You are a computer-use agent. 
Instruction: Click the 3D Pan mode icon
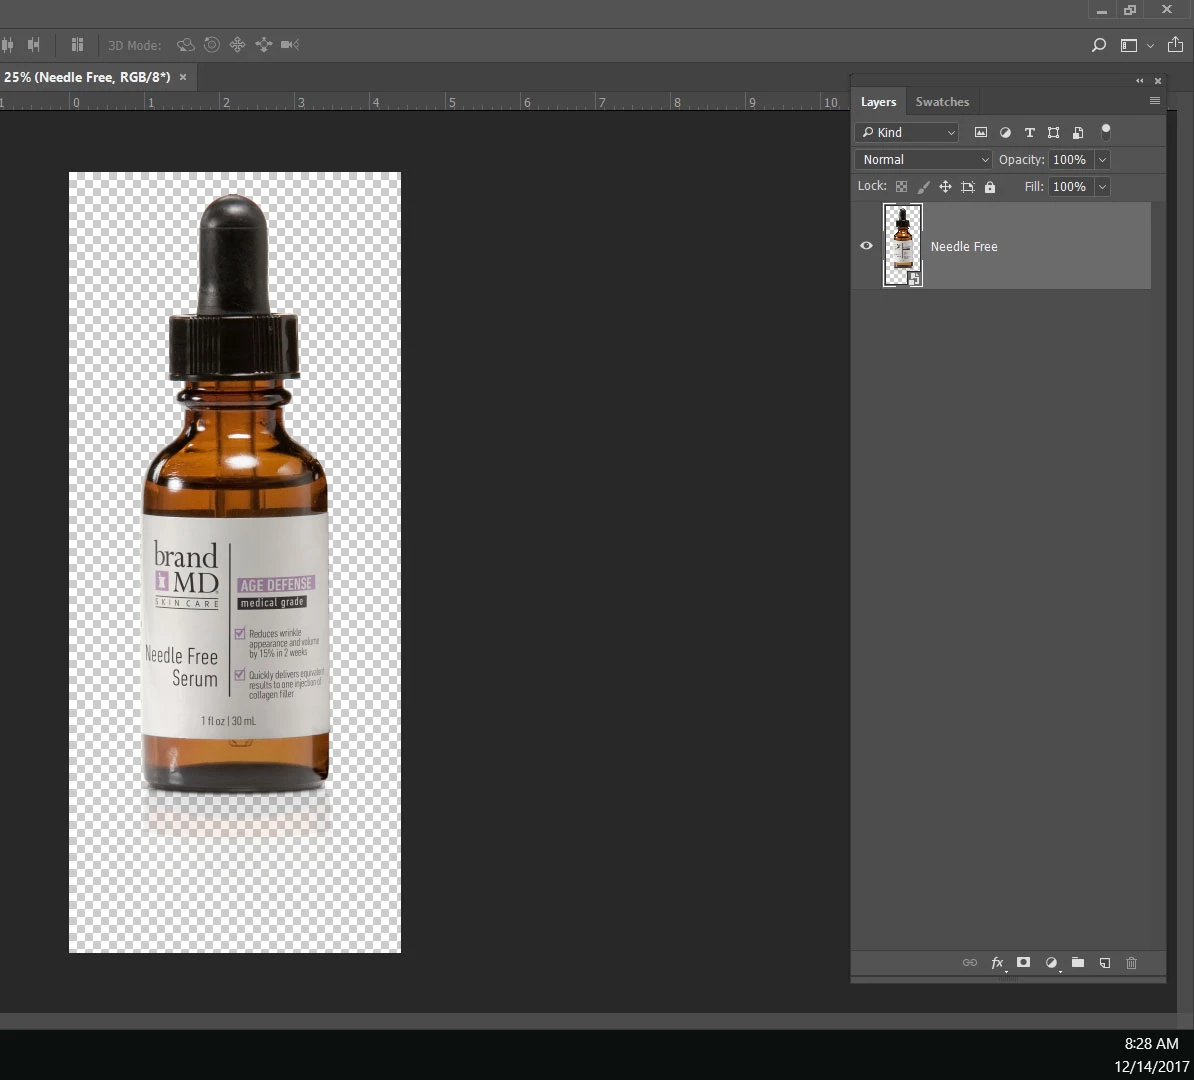pyautogui.click(x=238, y=45)
